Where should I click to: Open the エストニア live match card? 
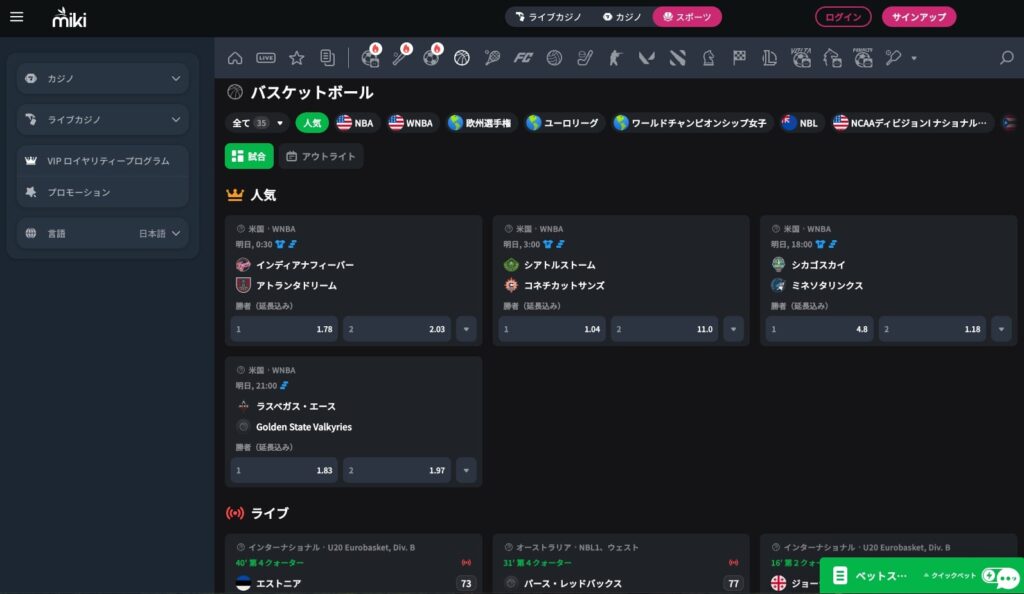click(x=353, y=565)
